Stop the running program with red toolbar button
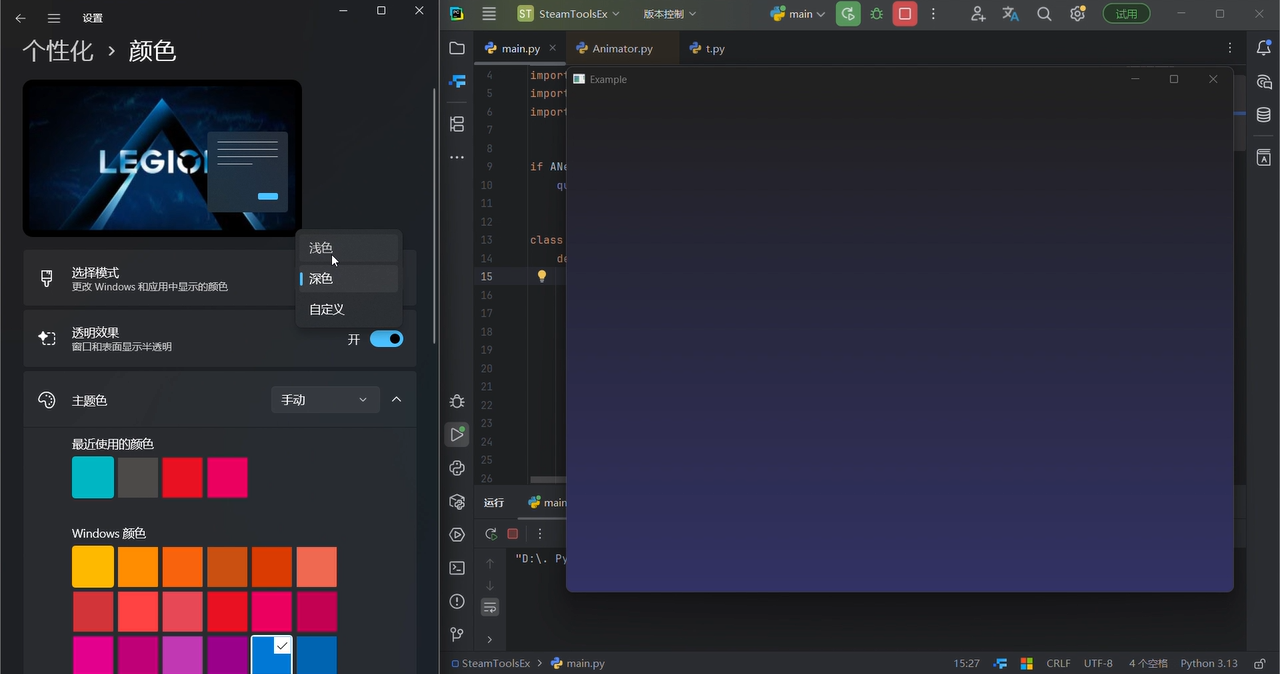This screenshot has width=1280, height=674. point(905,14)
